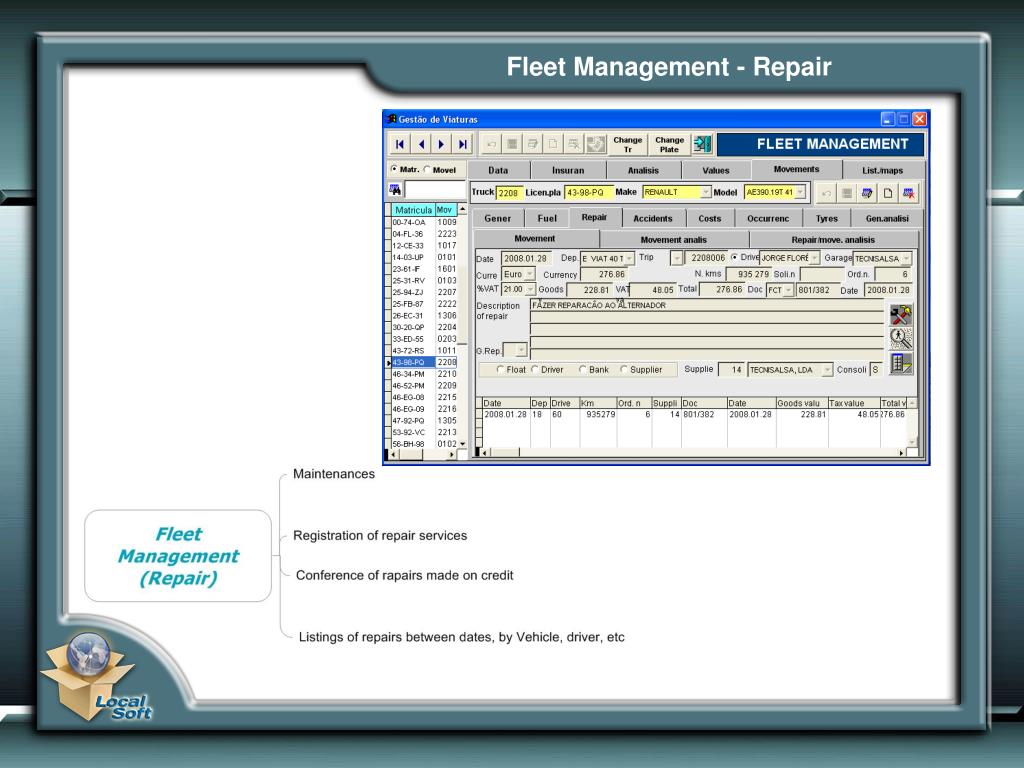
Task: Open the %VAT 21.00 dropdown
Action: tap(530, 289)
